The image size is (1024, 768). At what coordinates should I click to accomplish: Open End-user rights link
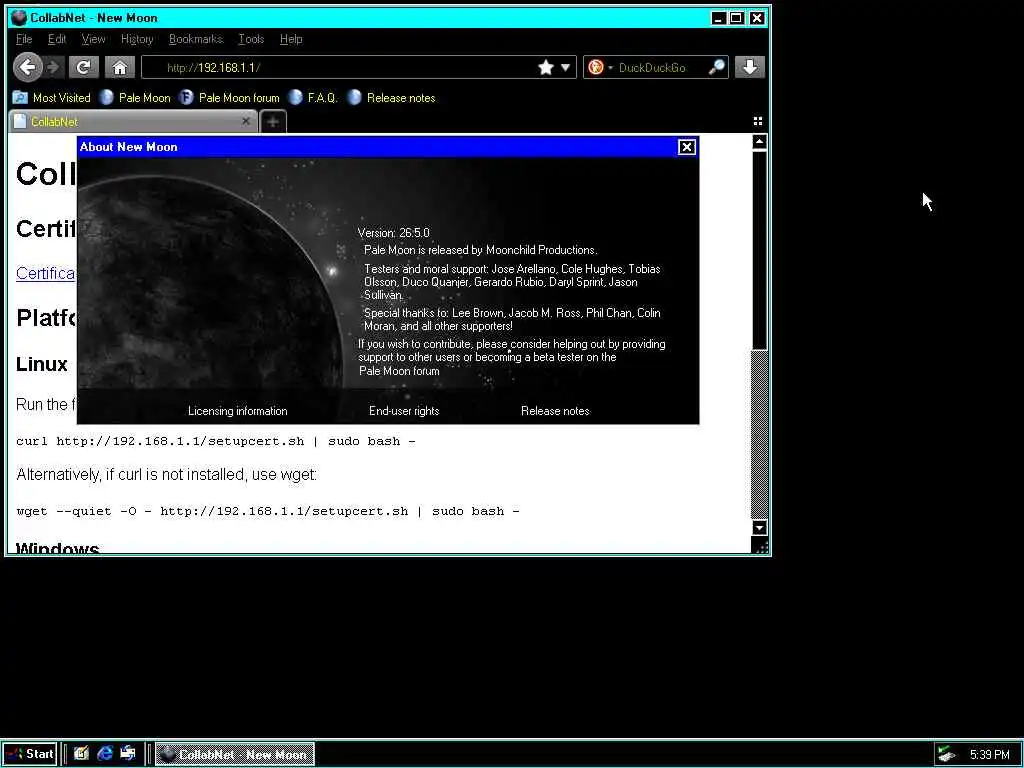coord(404,411)
